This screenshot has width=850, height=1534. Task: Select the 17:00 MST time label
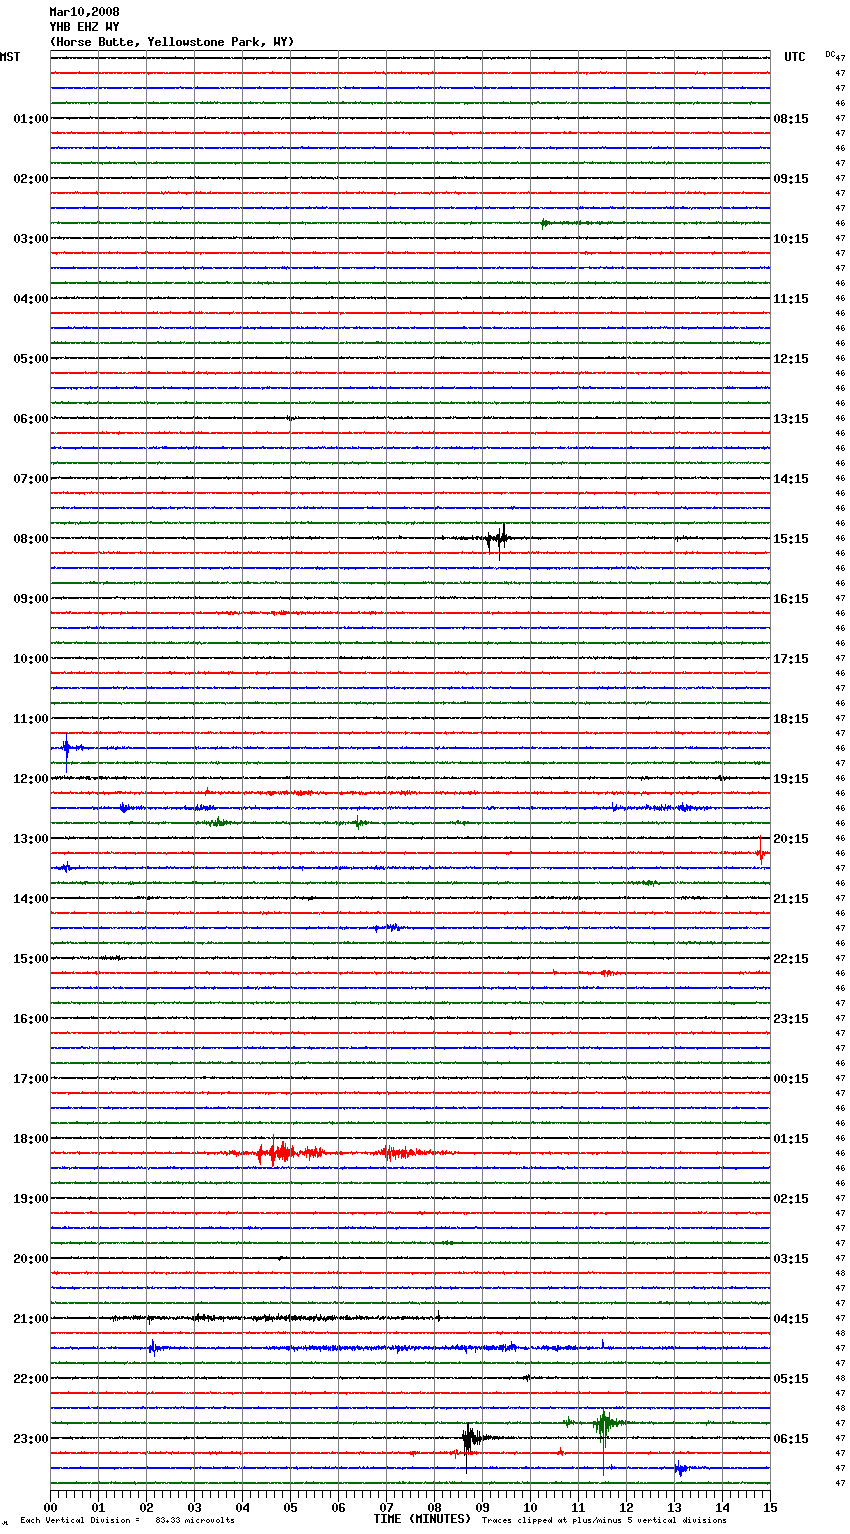tap(31, 1079)
